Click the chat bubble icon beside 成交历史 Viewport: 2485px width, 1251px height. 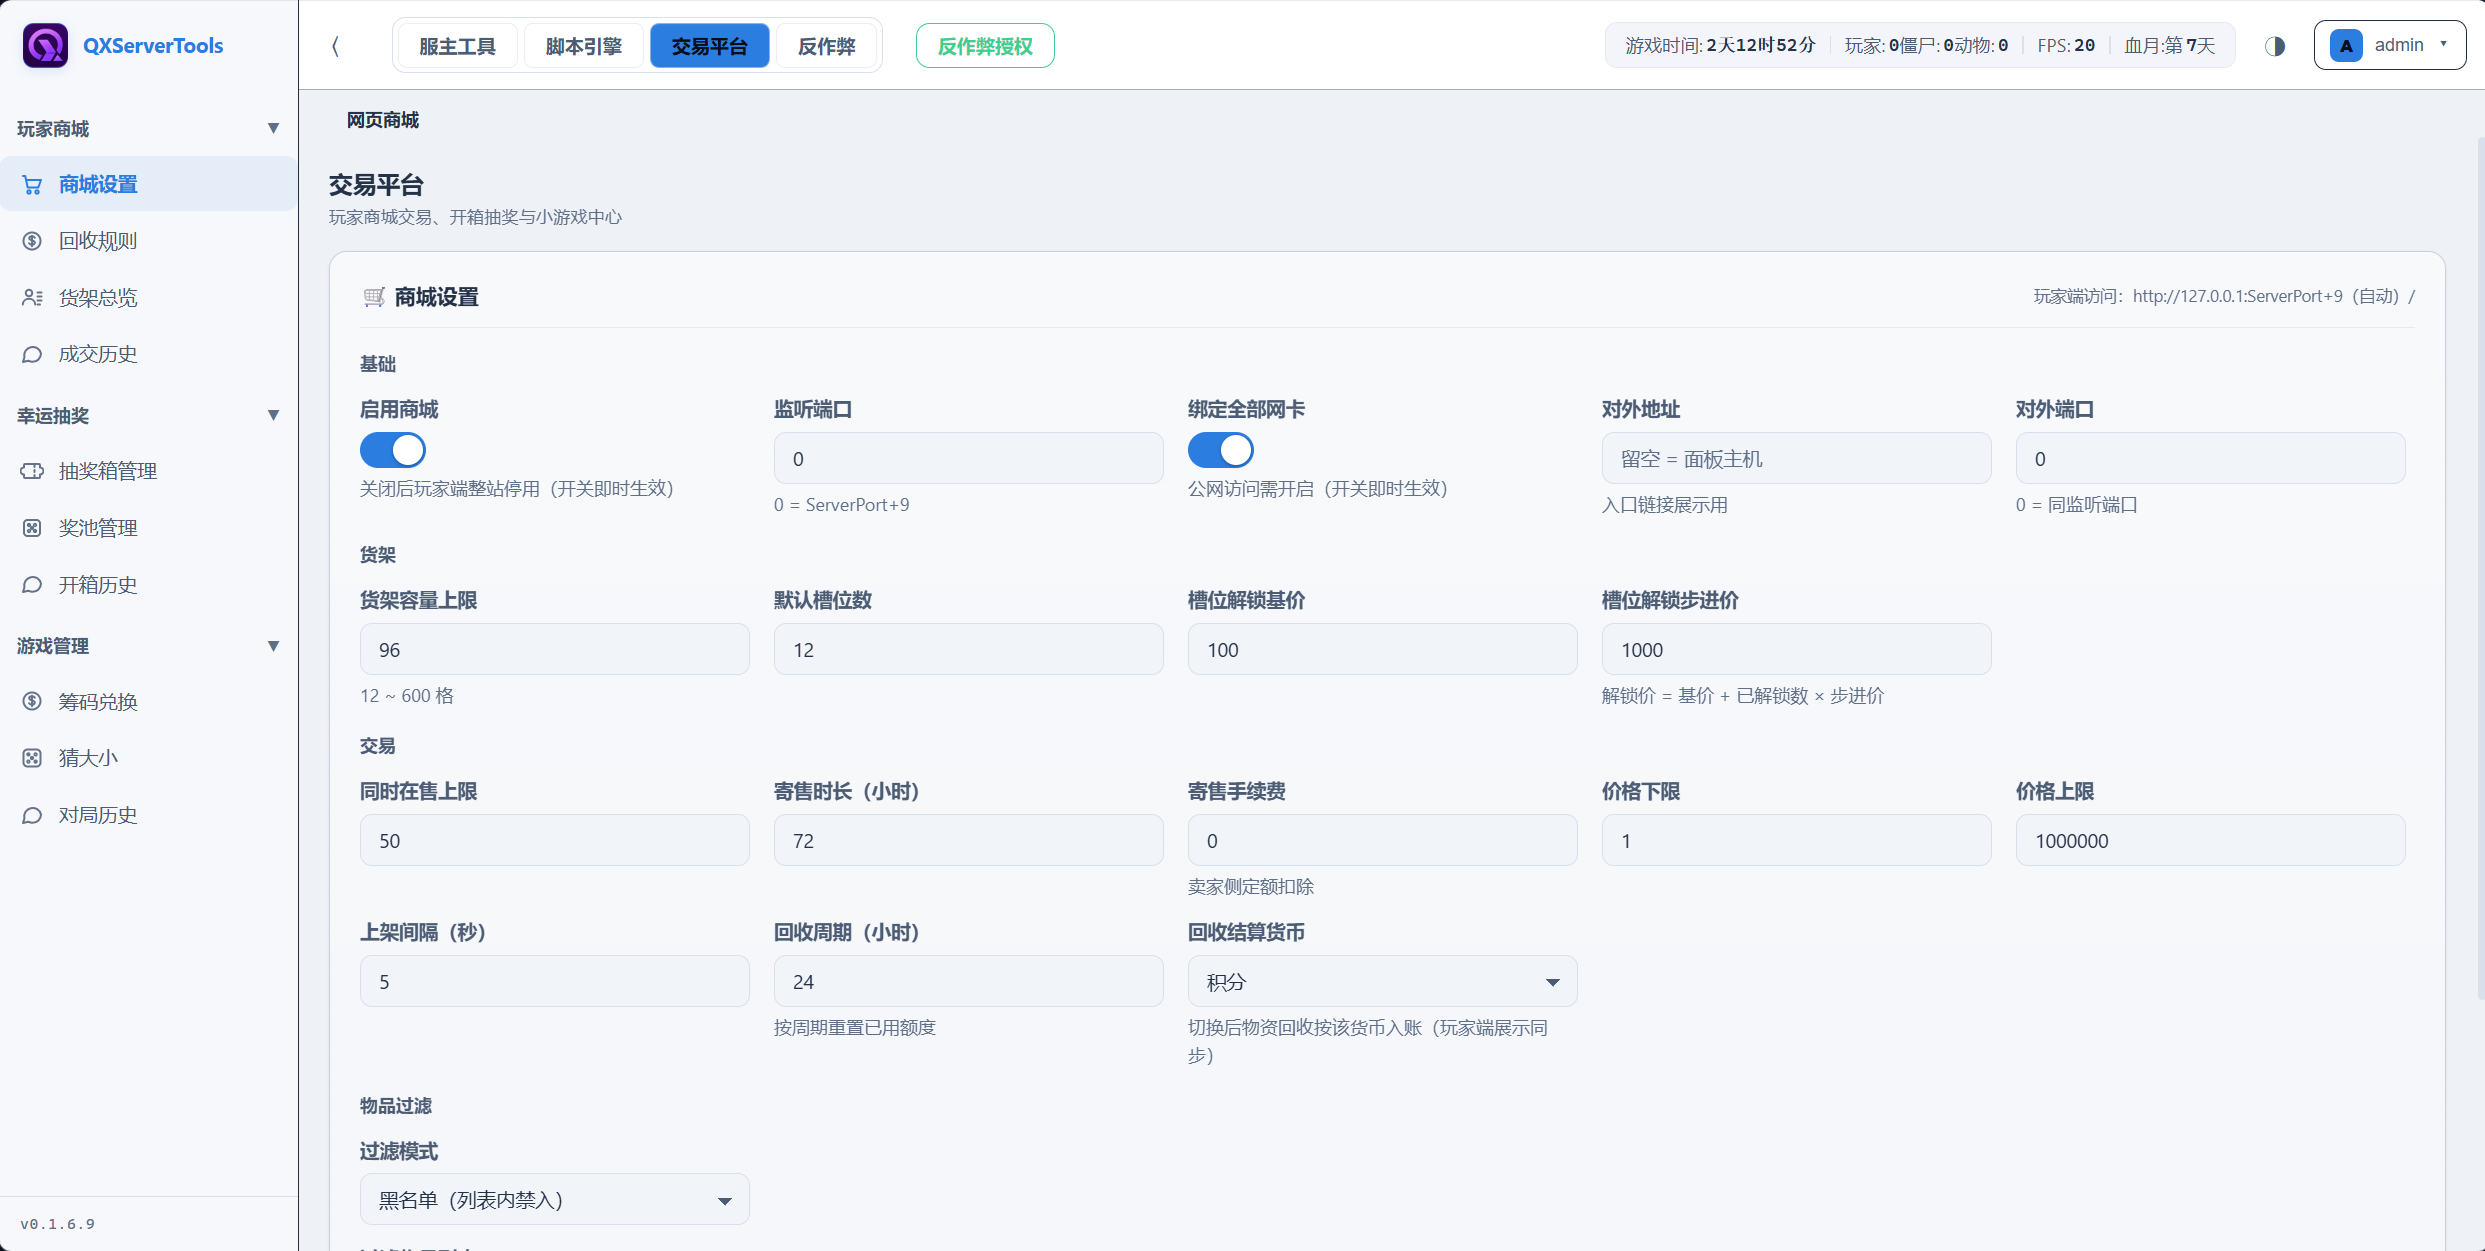coord(32,354)
